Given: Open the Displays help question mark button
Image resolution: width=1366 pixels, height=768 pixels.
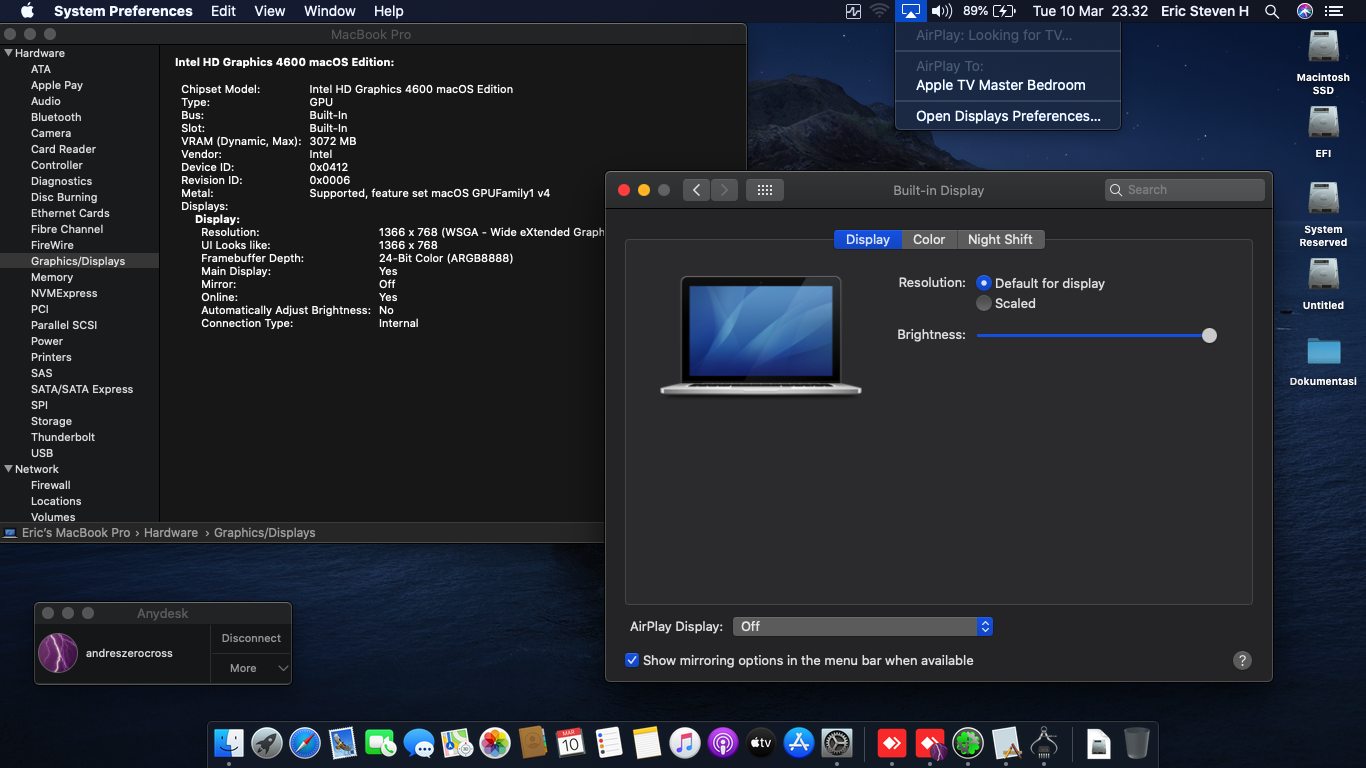Looking at the screenshot, I should (1242, 660).
